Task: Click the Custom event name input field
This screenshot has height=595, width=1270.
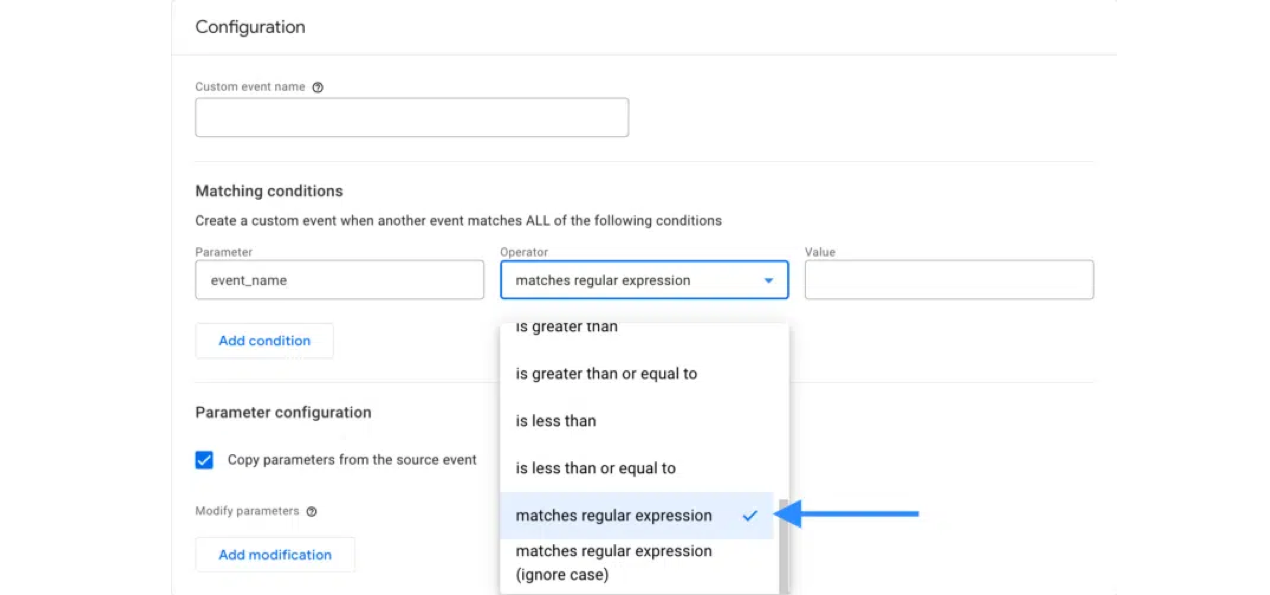Action: click(x=412, y=117)
